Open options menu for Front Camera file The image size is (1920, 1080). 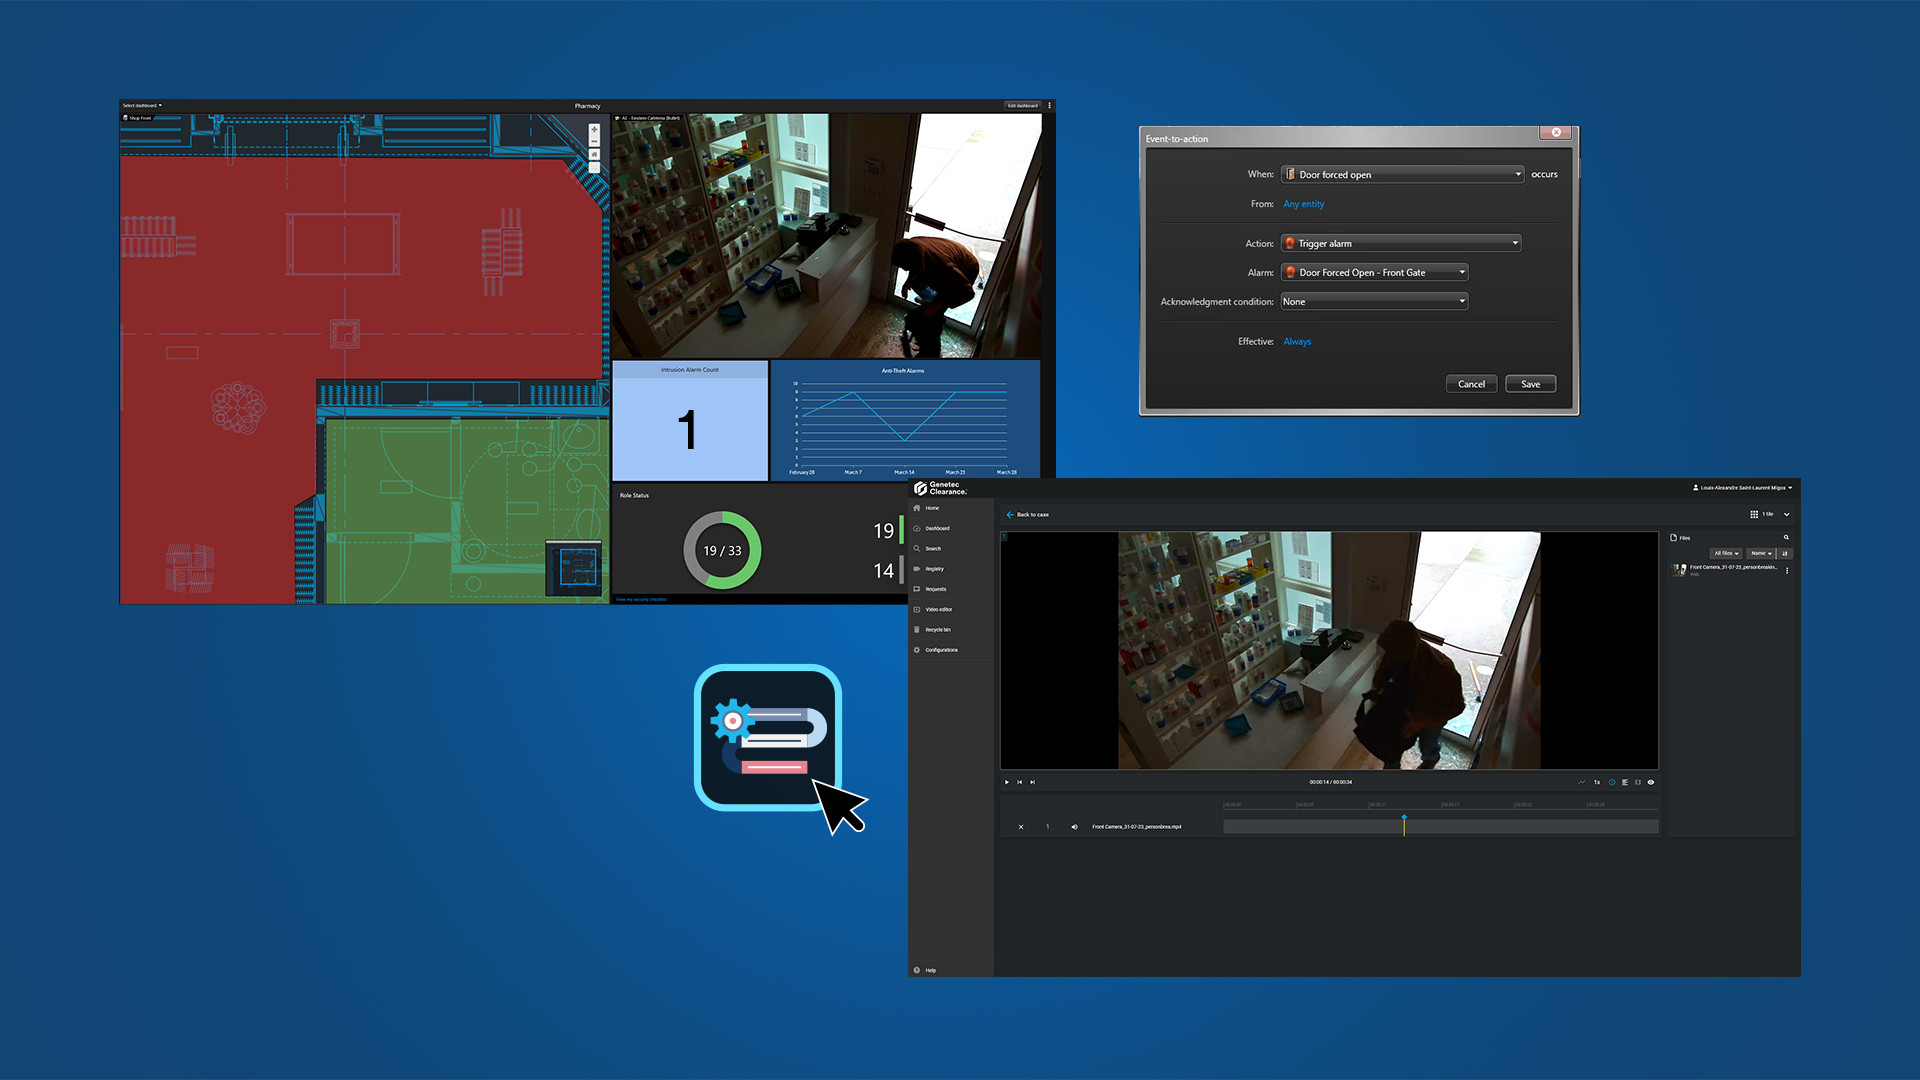1787,570
